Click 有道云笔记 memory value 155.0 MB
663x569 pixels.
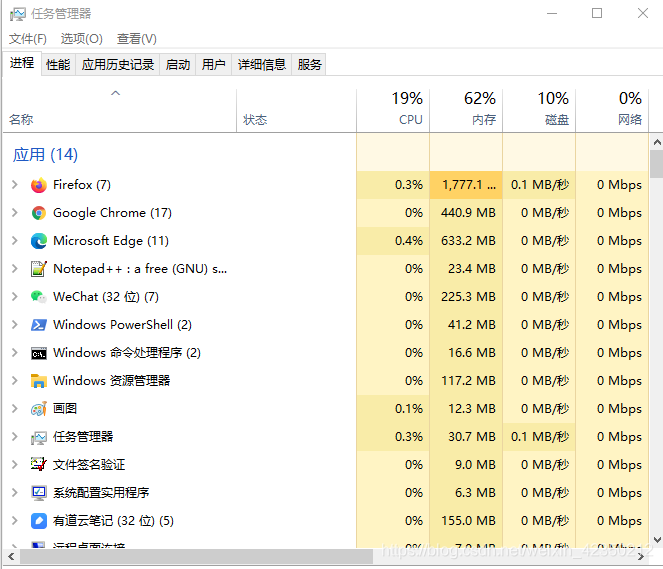(x=468, y=520)
